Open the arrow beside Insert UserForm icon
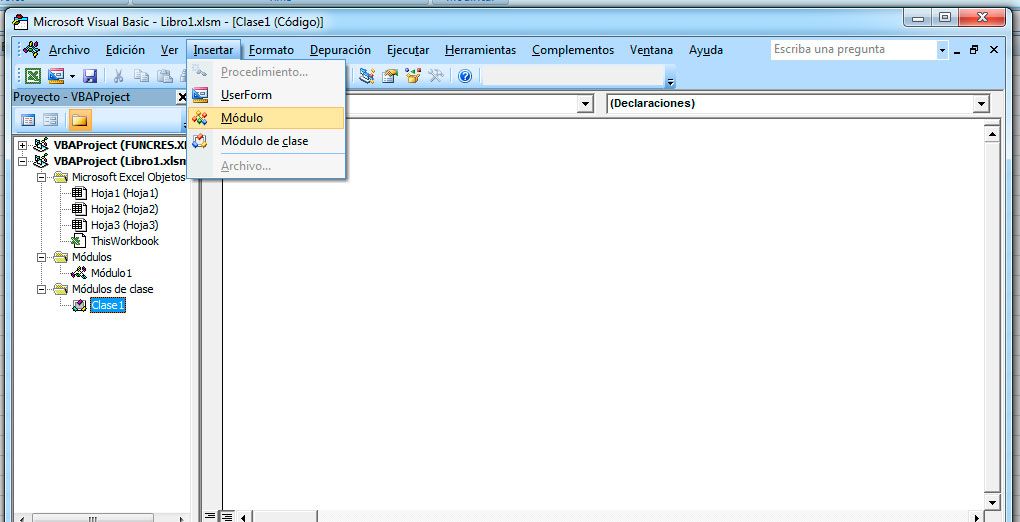This screenshot has height=522, width=1020. (x=72, y=77)
